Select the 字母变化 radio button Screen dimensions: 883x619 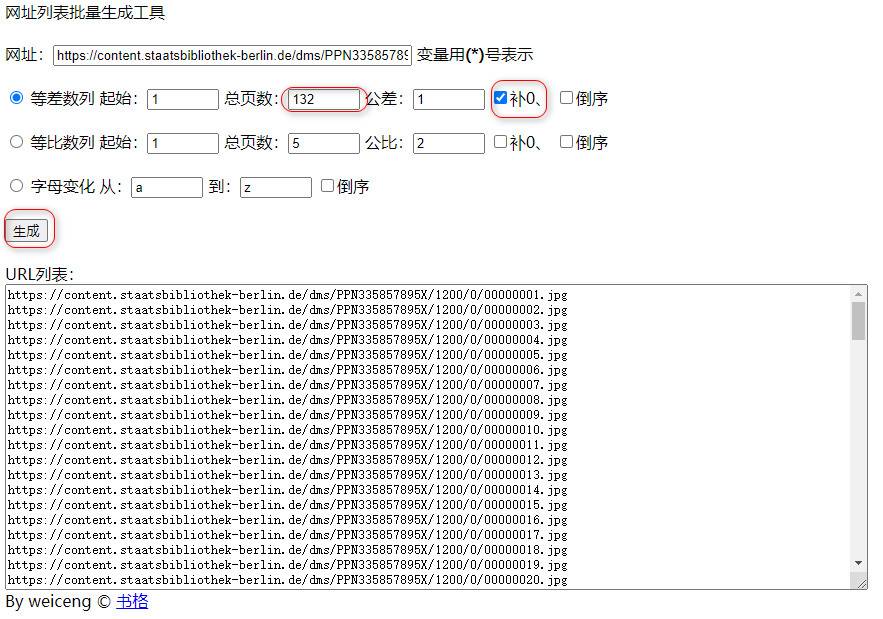[16, 185]
